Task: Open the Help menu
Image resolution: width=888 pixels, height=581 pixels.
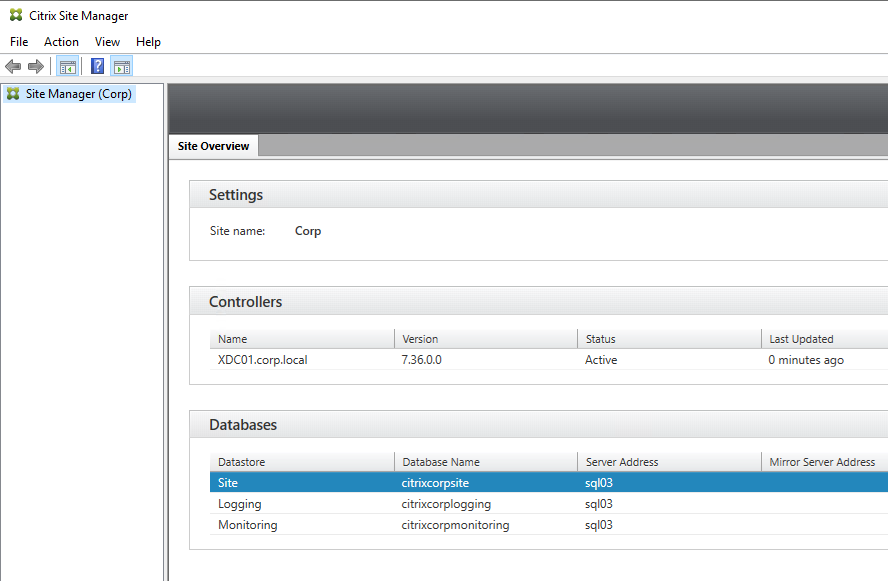Action: coord(148,42)
